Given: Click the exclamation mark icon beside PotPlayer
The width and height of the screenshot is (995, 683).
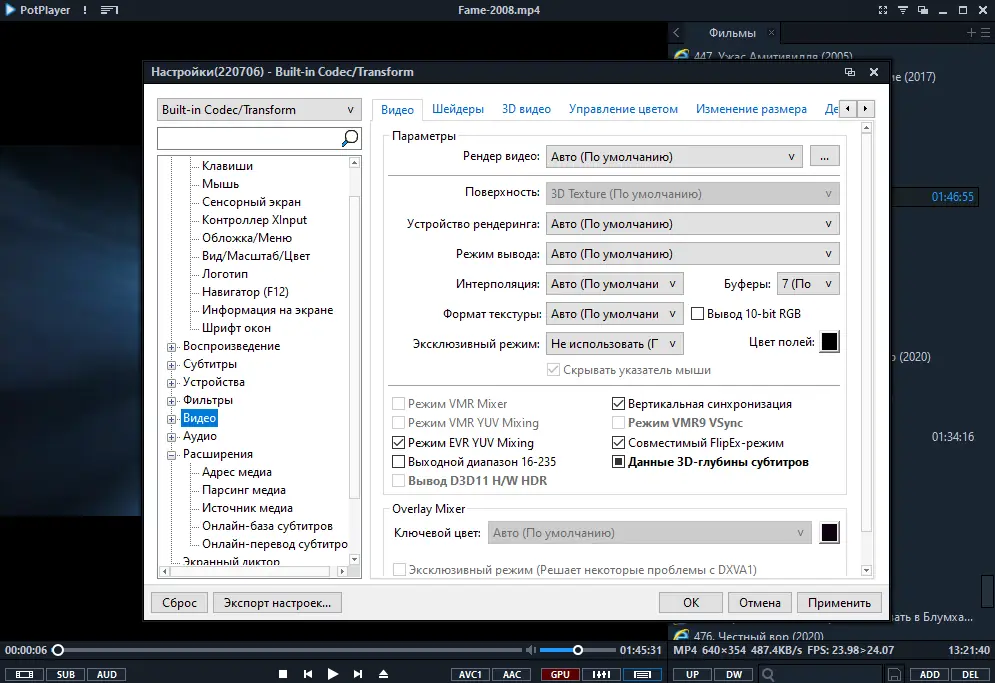Looking at the screenshot, I should (x=84, y=10).
